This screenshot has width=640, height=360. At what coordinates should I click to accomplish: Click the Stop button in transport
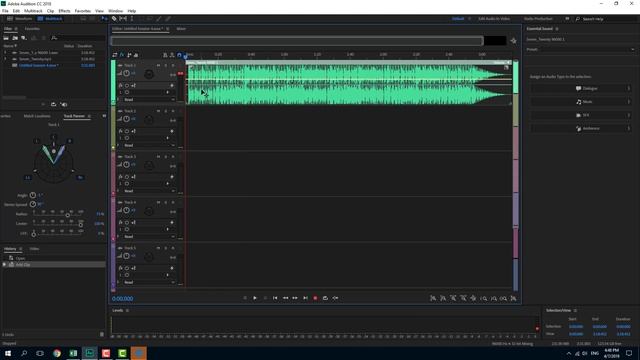point(245,298)
